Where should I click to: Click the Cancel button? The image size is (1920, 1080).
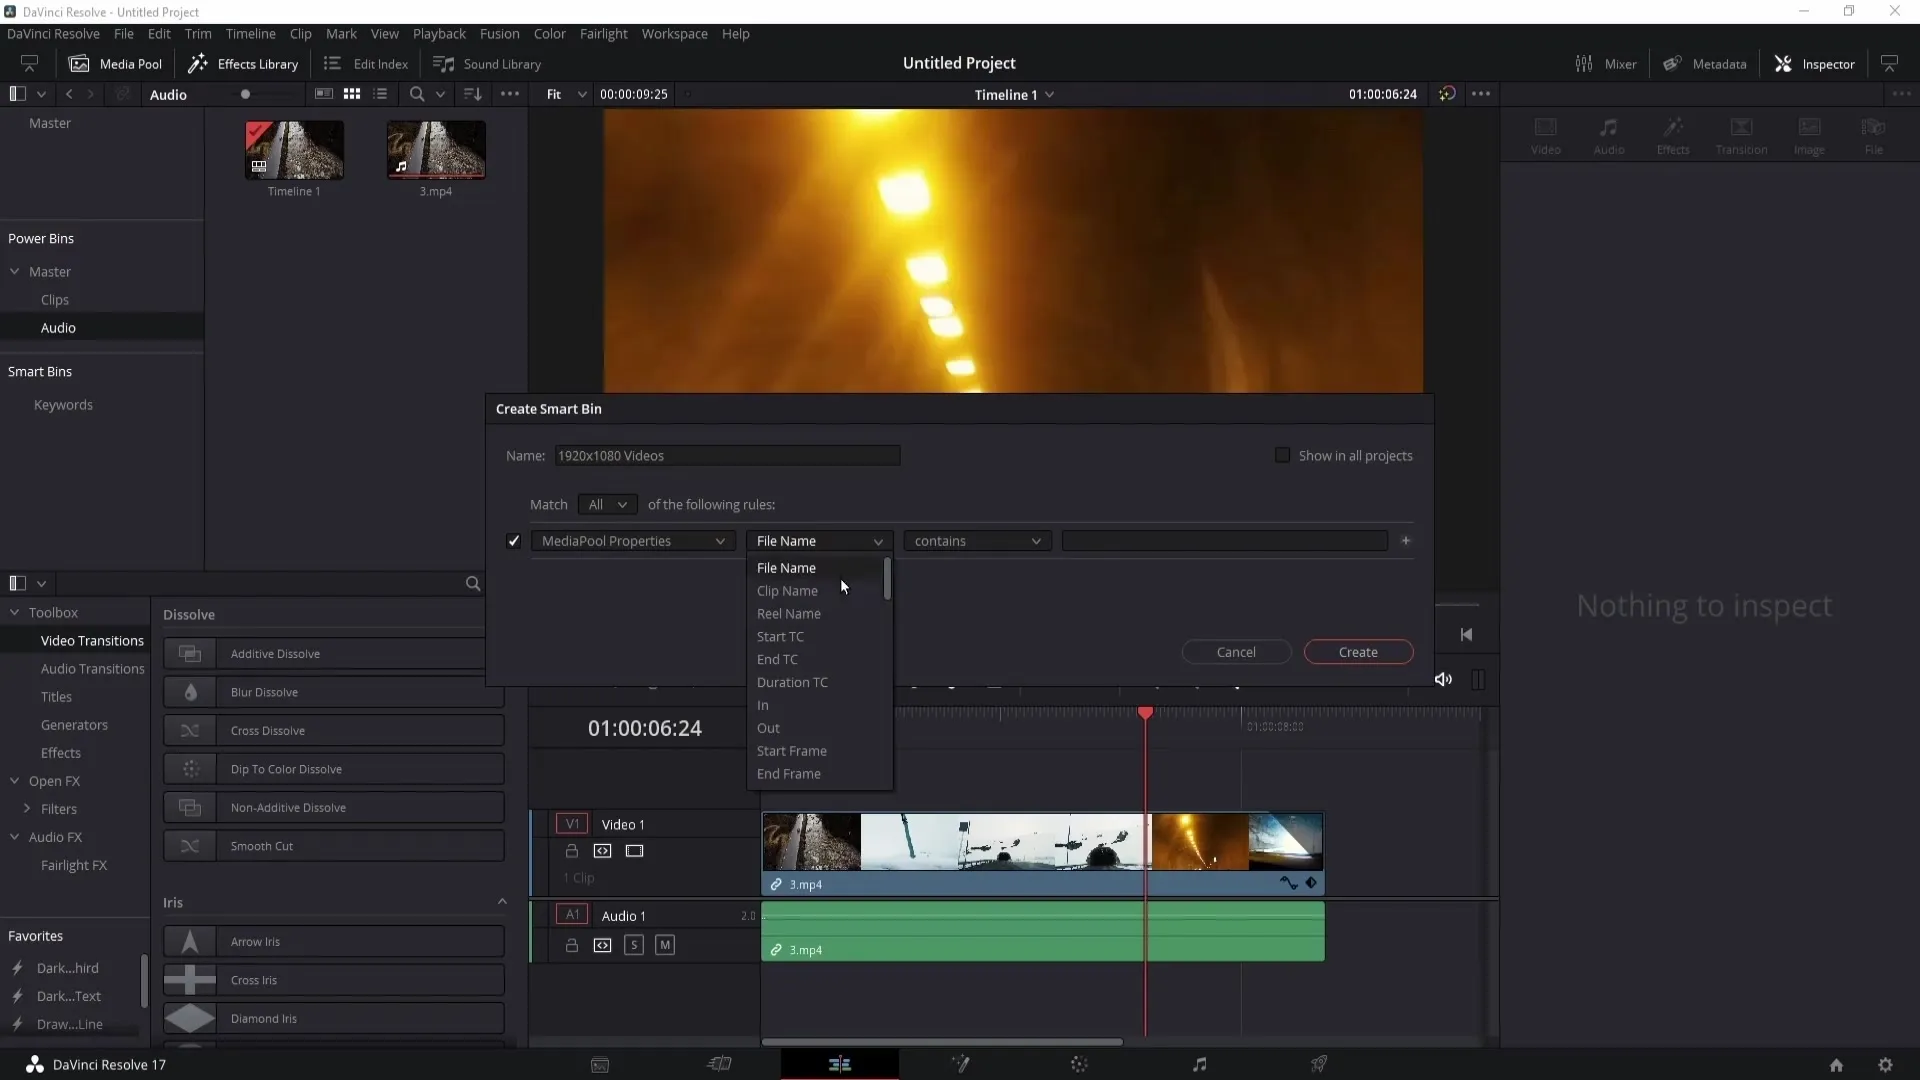pyautogui.click(x=1236, y=651)
